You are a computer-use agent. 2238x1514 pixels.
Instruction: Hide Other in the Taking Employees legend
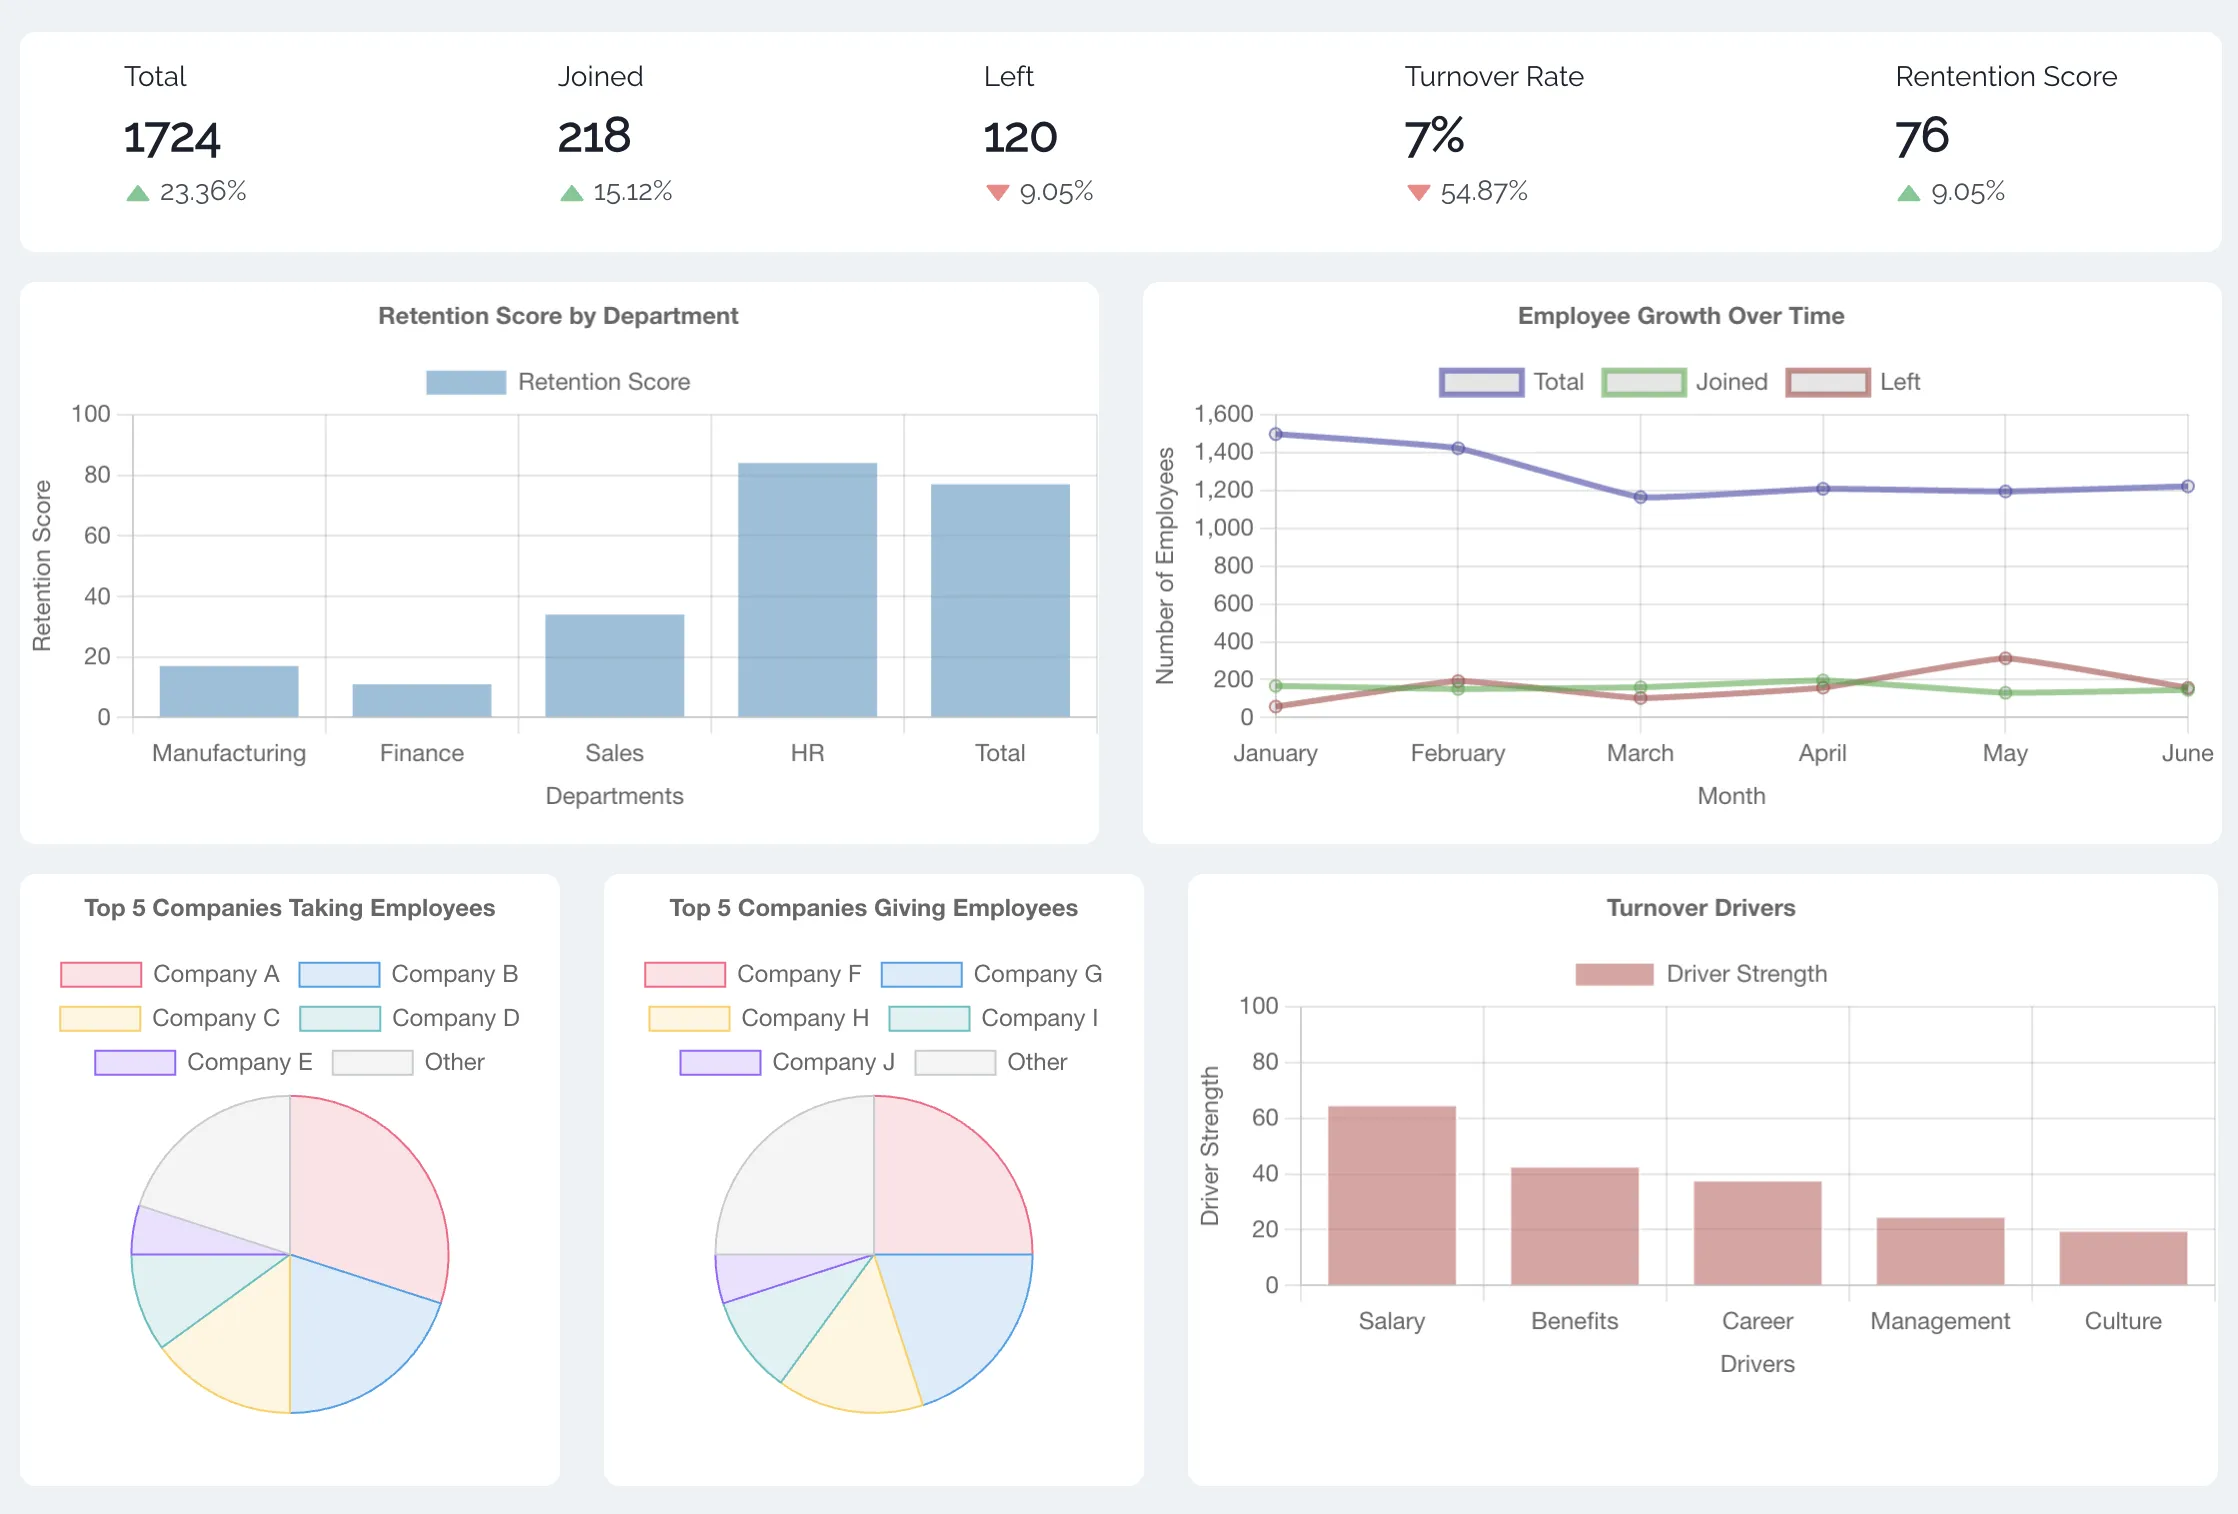coord(372,1062)
